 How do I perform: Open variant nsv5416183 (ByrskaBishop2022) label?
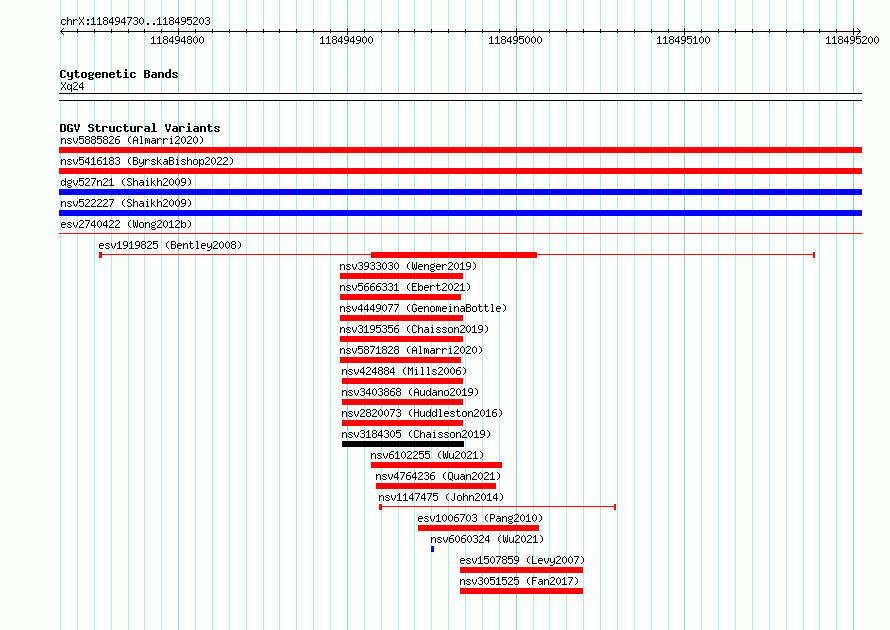coord(147,161)
